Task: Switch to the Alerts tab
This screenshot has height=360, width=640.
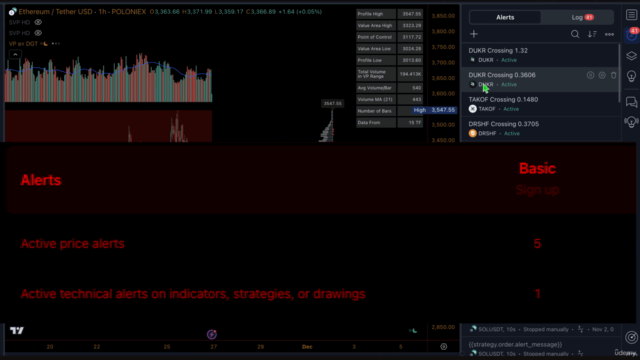Action: pos(505,17)
